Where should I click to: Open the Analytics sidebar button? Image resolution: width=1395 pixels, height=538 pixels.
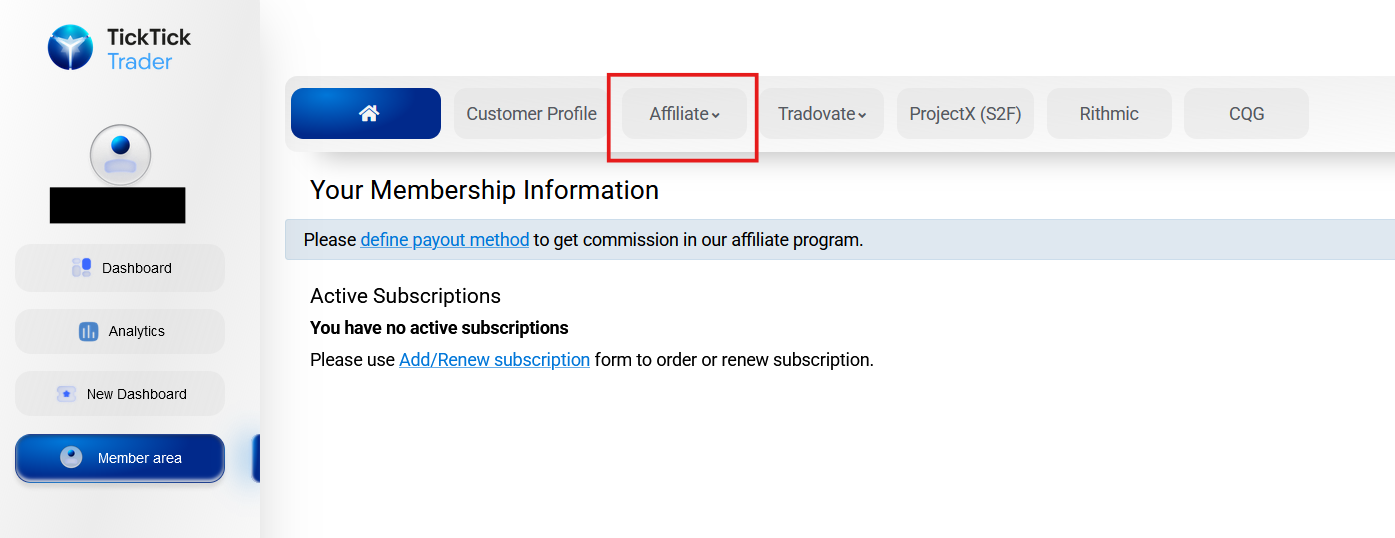[x=120, y=331]
